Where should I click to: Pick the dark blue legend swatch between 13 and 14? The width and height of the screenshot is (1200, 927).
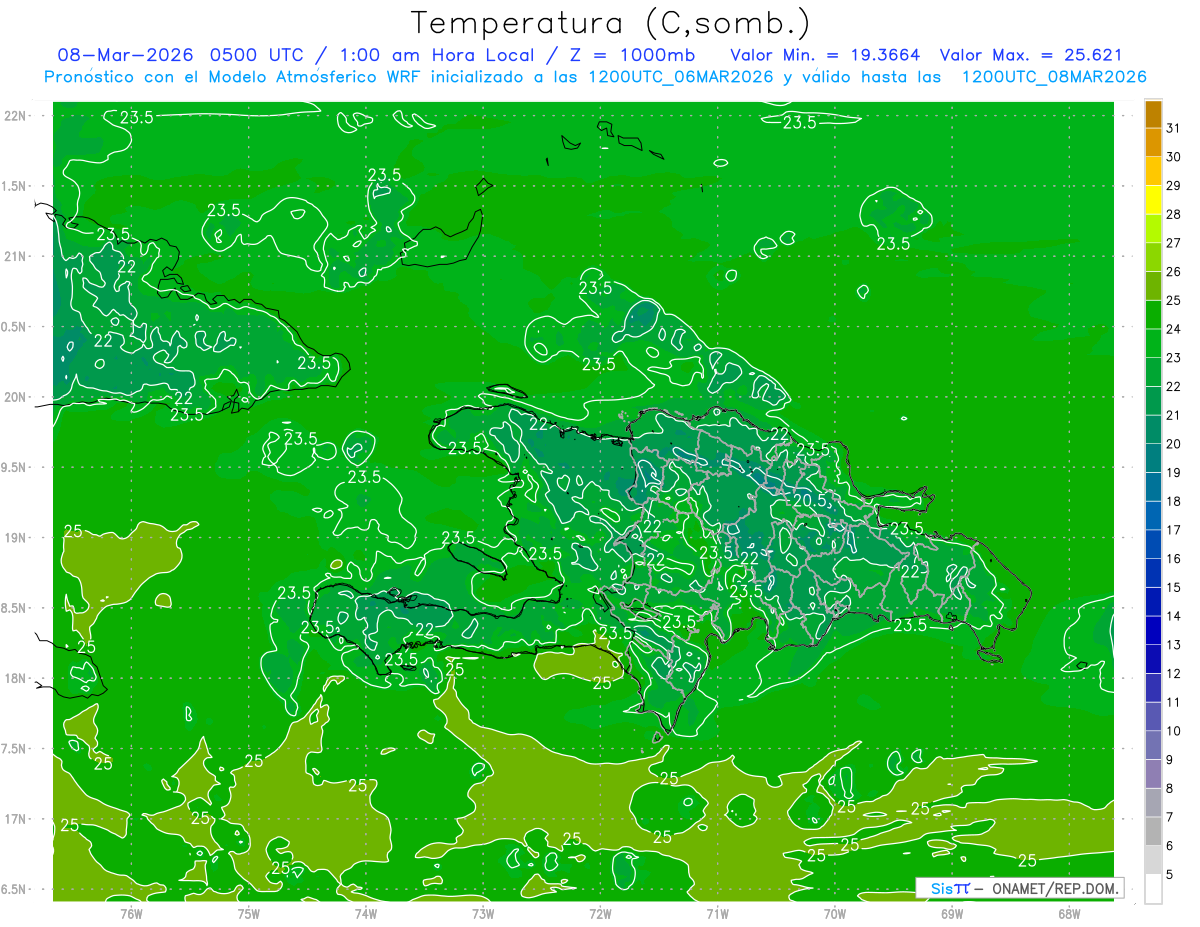(1153, 630)
